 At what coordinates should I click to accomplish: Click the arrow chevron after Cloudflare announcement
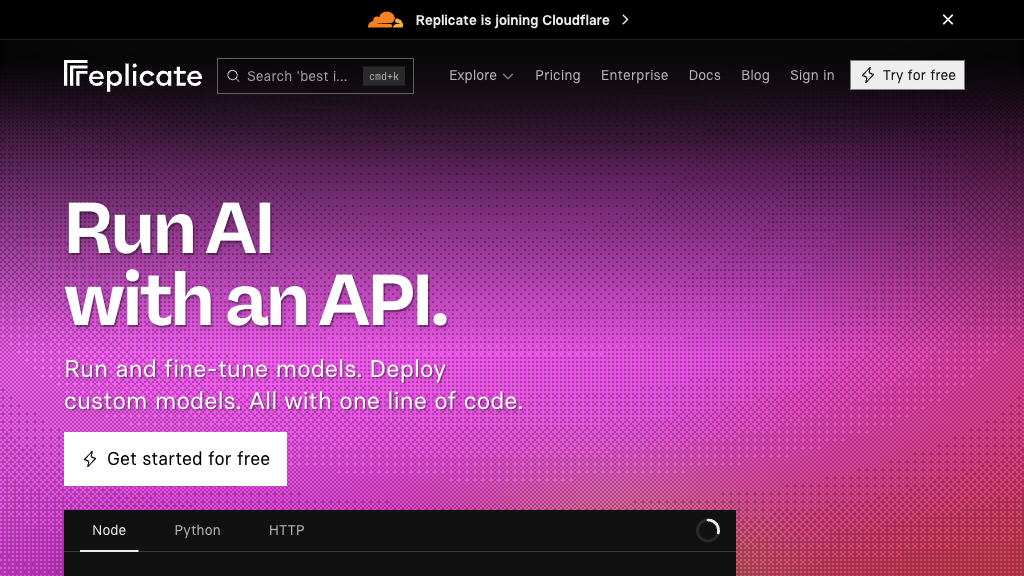tap(625, 20)
